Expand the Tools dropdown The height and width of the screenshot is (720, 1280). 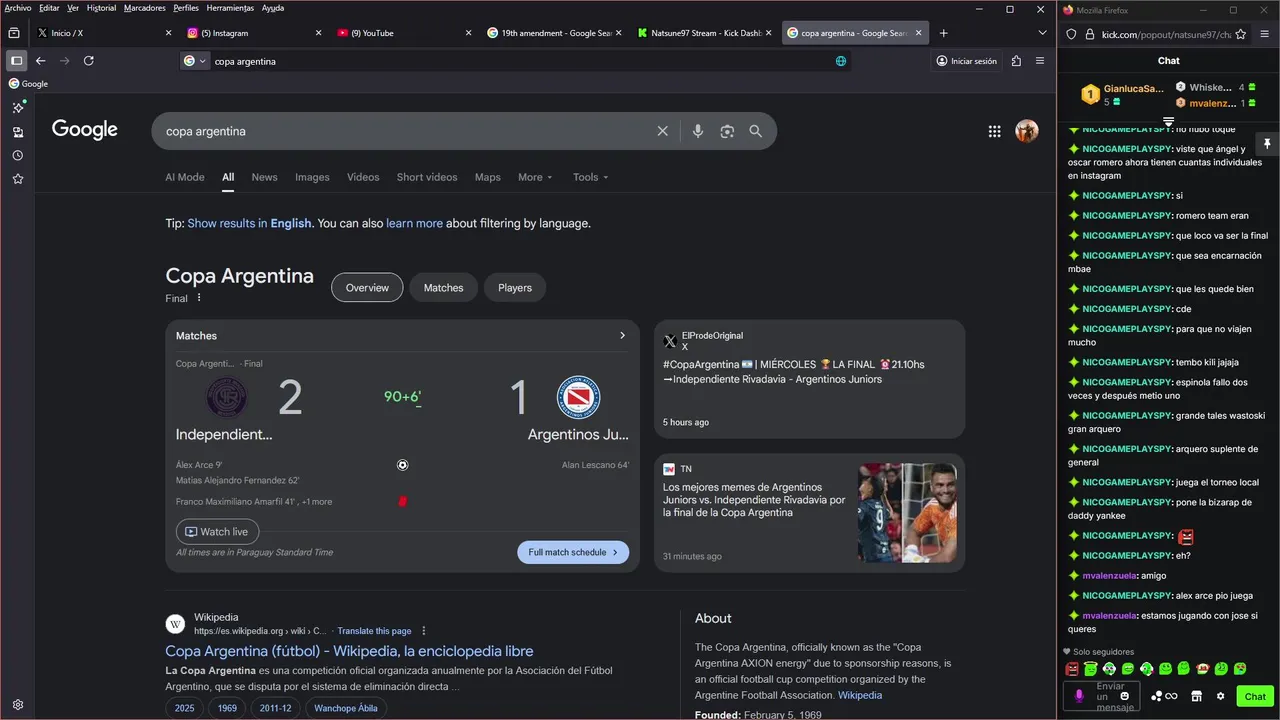(590, 177)
